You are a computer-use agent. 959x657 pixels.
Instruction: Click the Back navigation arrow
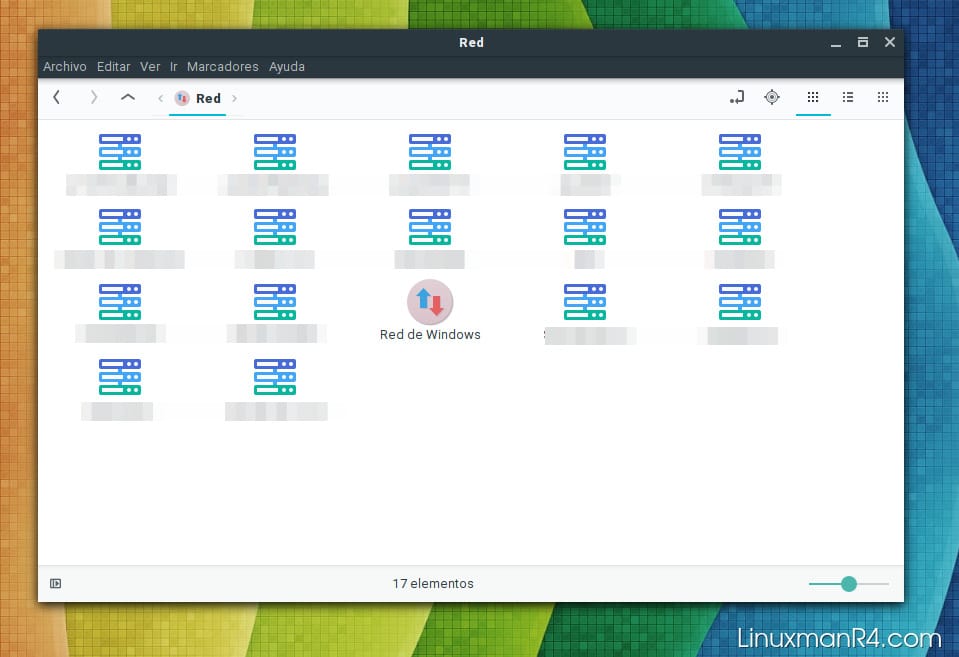pos(57,98)
